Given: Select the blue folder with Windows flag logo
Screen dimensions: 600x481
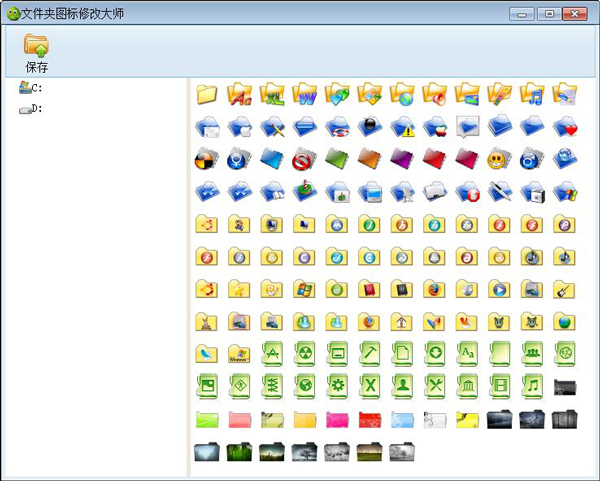Looking at the screenshot, I should click(565, 191).
